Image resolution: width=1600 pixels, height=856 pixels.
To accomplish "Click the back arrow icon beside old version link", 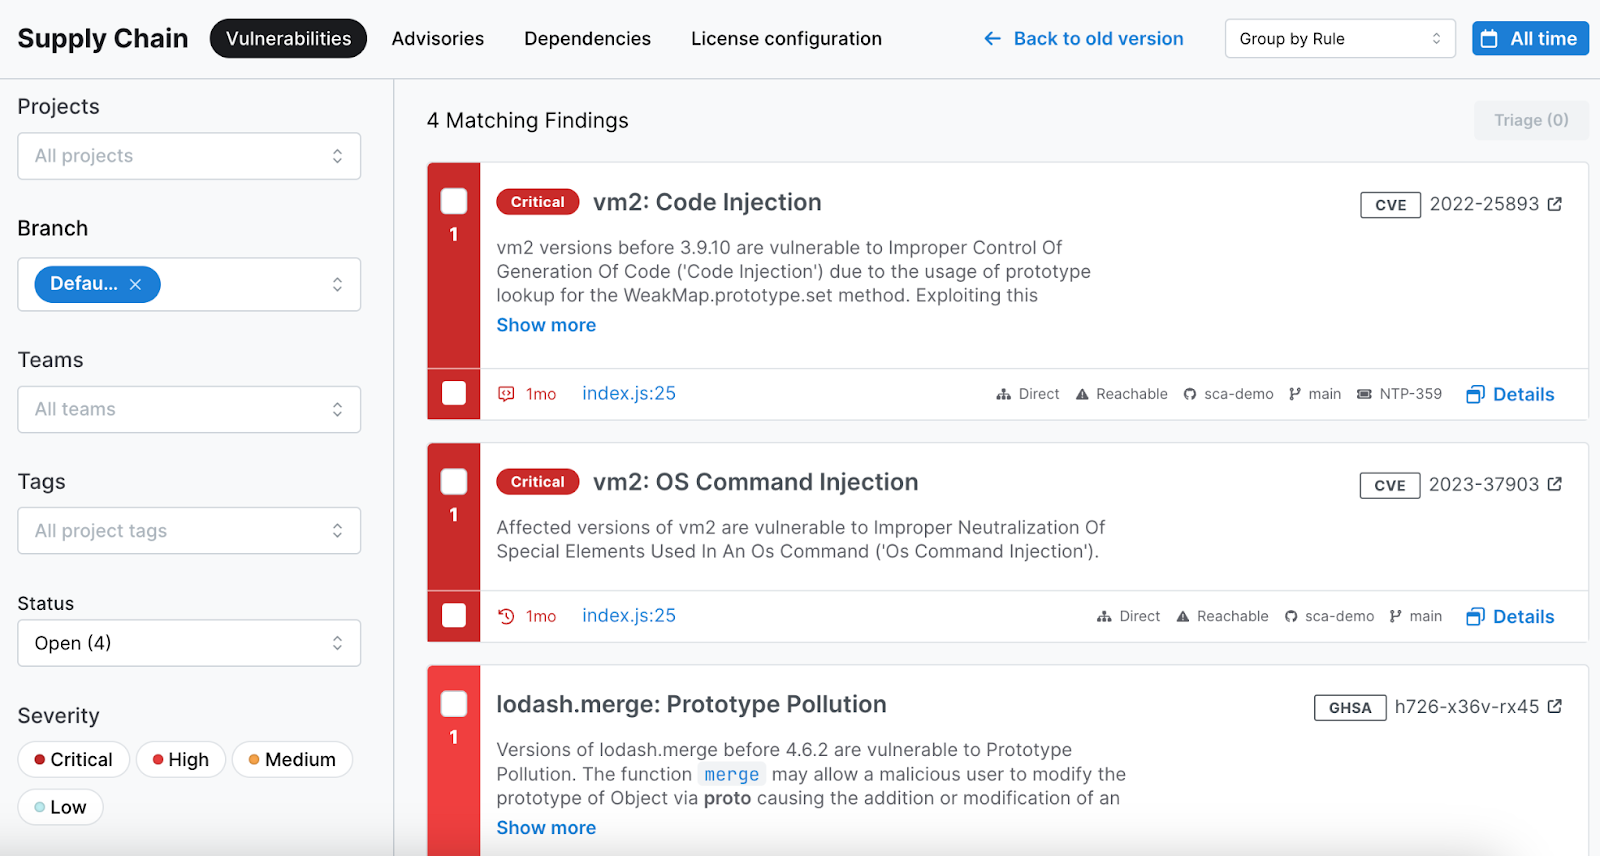I will 992,38.
